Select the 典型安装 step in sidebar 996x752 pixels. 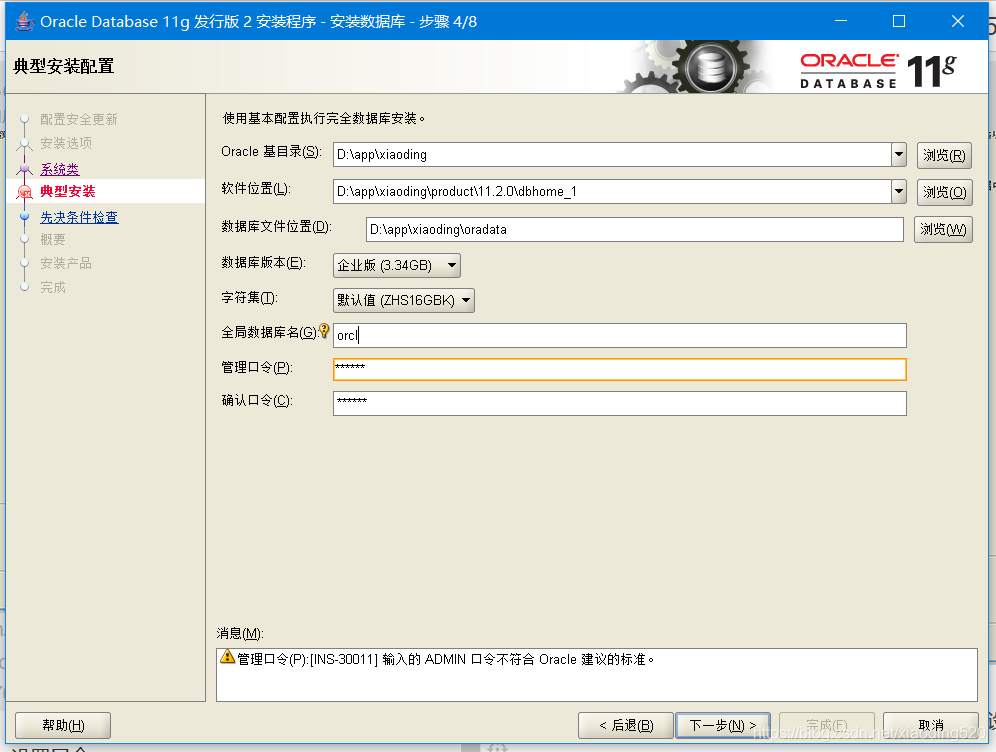pyautogui.click(x=67, y=191)
